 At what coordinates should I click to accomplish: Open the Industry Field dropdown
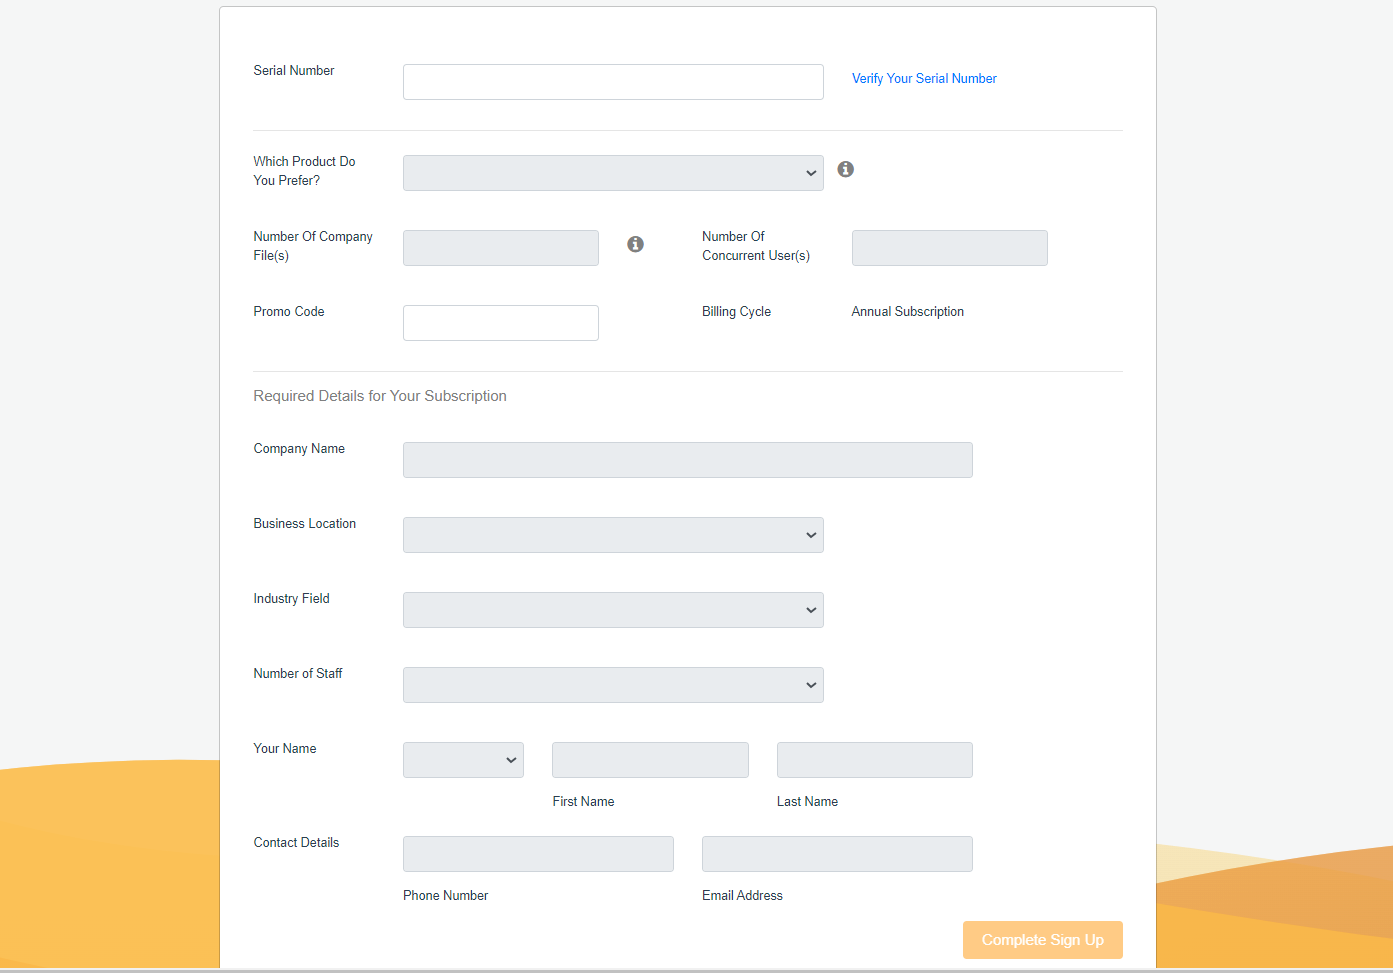[x=612, y=610]
